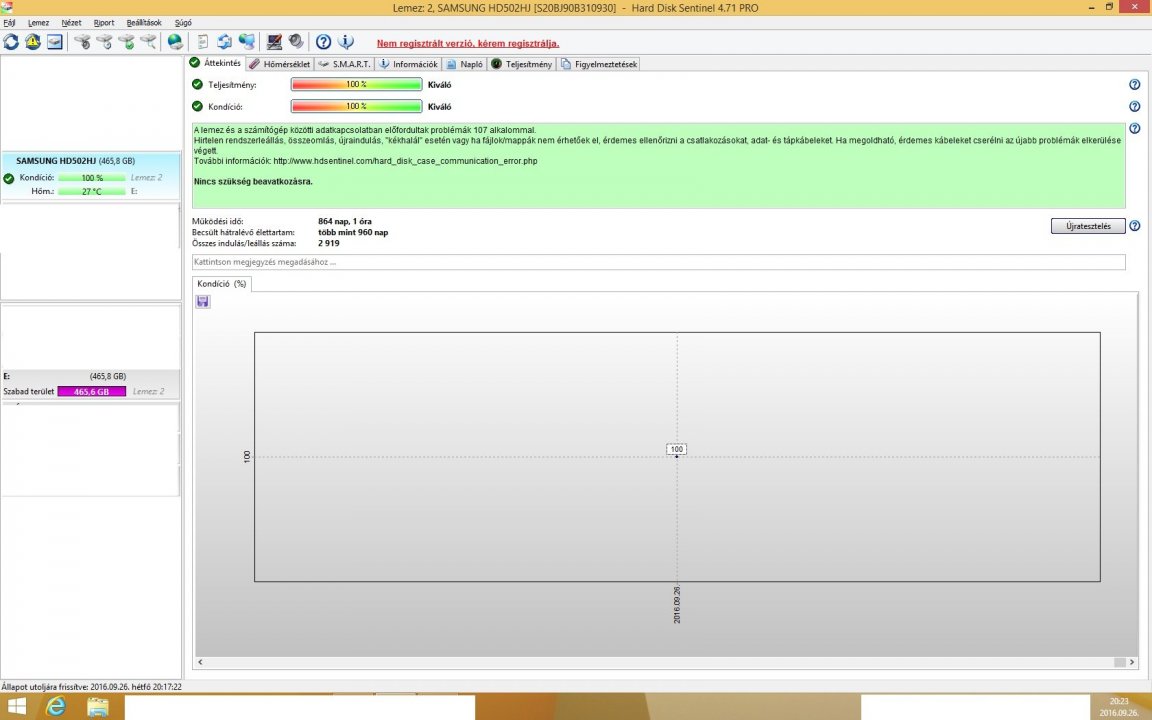
Task: Open File Explorer from the taskbar
Action: [x=98, y=707]
